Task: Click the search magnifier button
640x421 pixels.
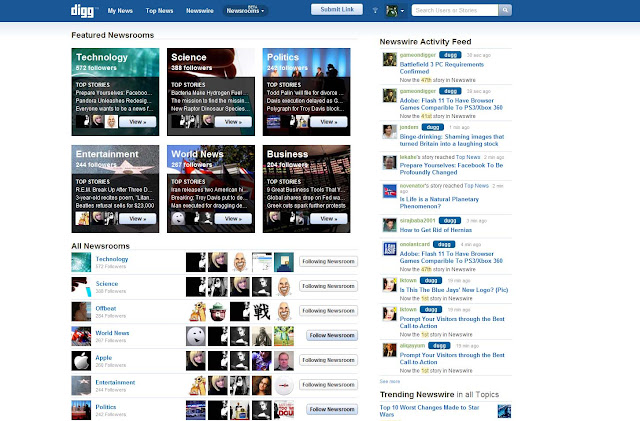Action: 505,10
